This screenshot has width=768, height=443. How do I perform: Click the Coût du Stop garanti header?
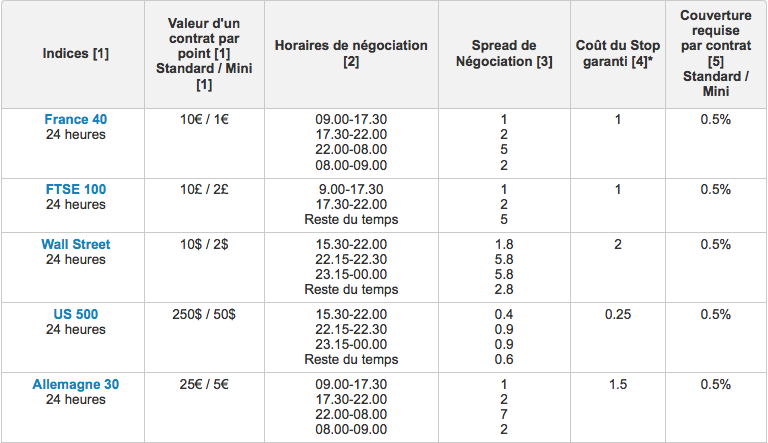[x=618, y=53]
